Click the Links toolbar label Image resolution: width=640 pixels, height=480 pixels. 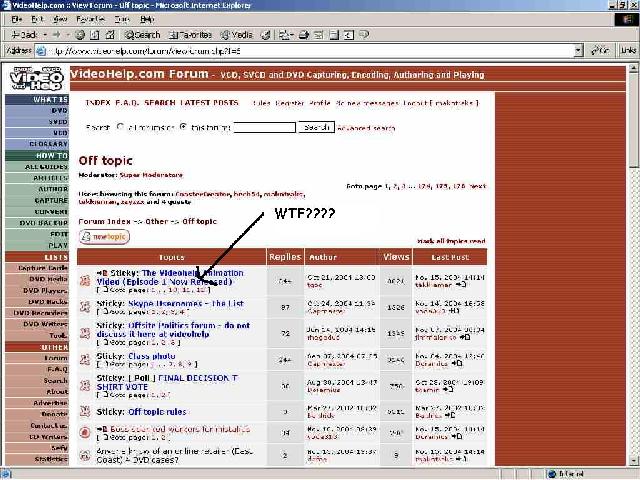click(x=628, y=51)
